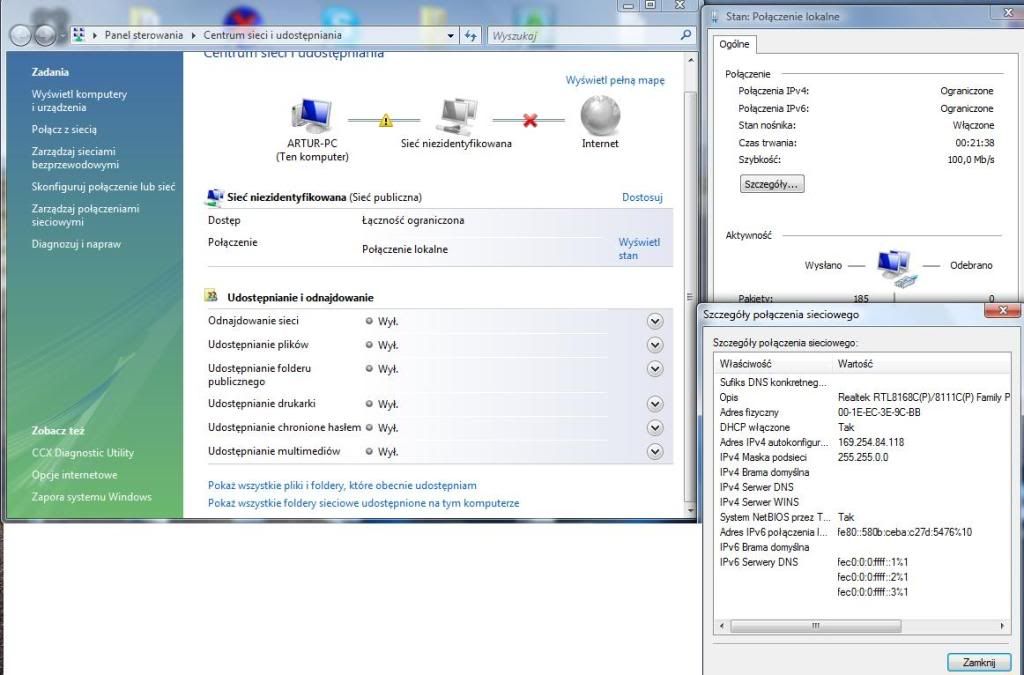Click the Udostępnianie i odnajdowanie heading icon
The height and width of the screenshot is (675, 1024).
[x=212, y=296]
